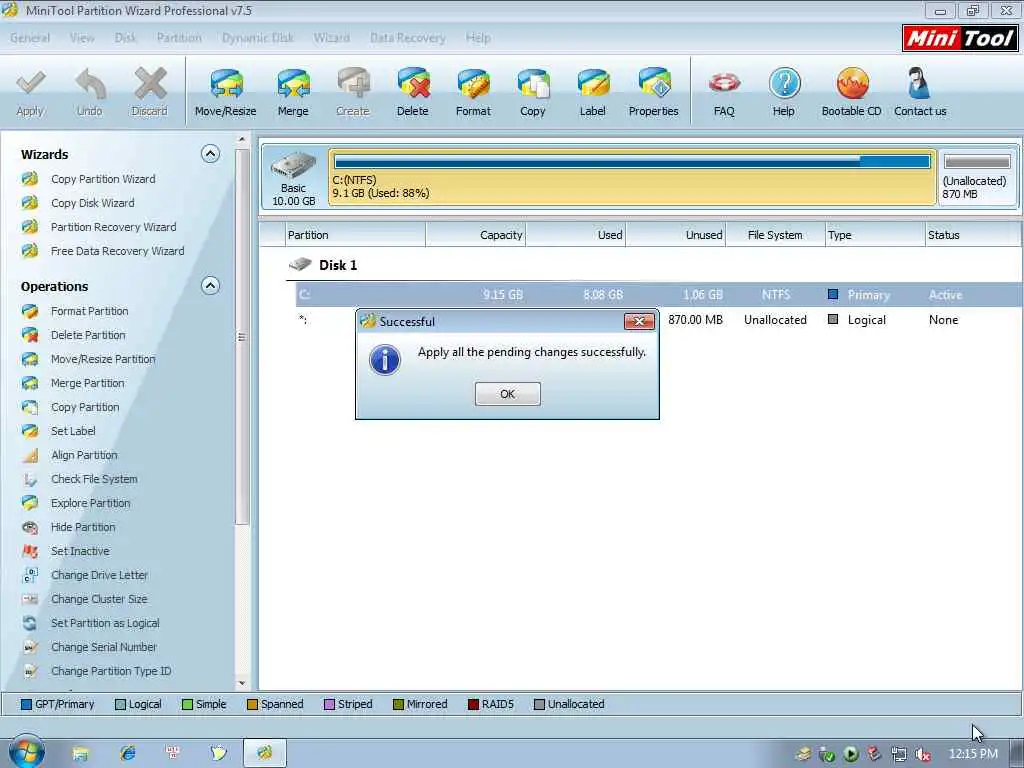Image resolution: width=1024 pixels, height=768 pixels.
Task: Click the Copy toolbar icon
Action: click(533, 93)
